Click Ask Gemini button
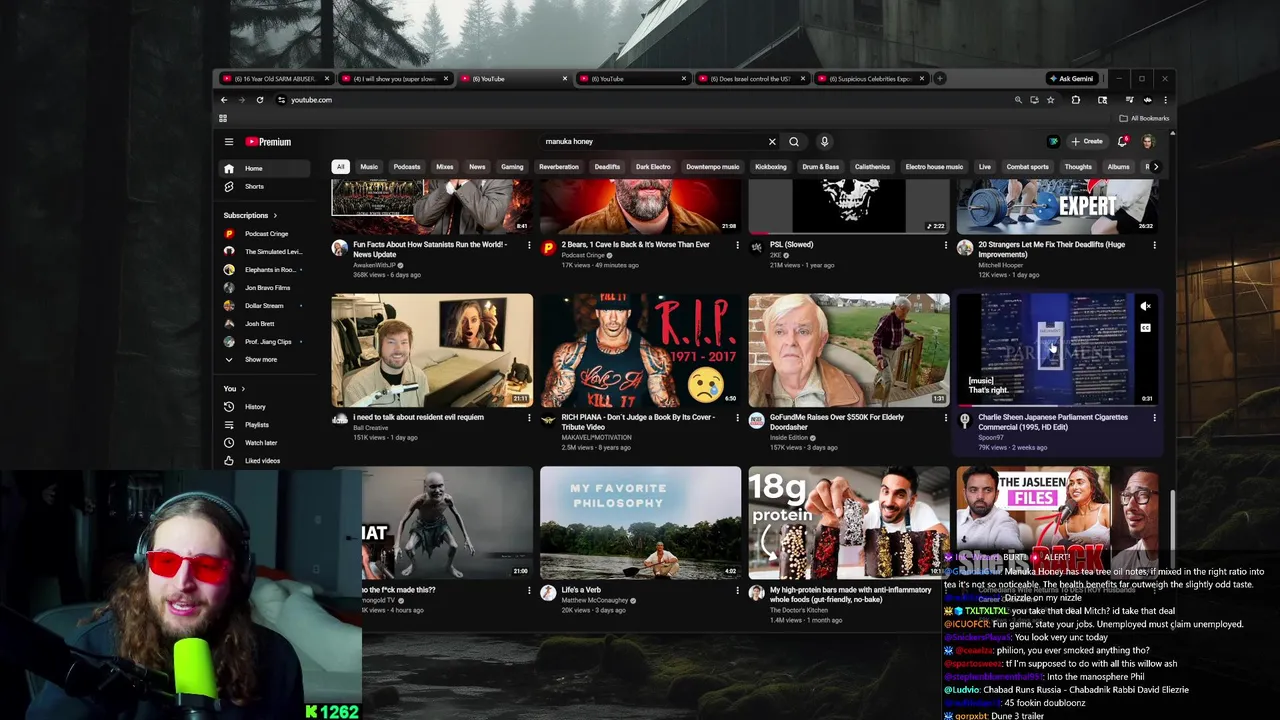1280x720 pixels. click(1071, 78)
